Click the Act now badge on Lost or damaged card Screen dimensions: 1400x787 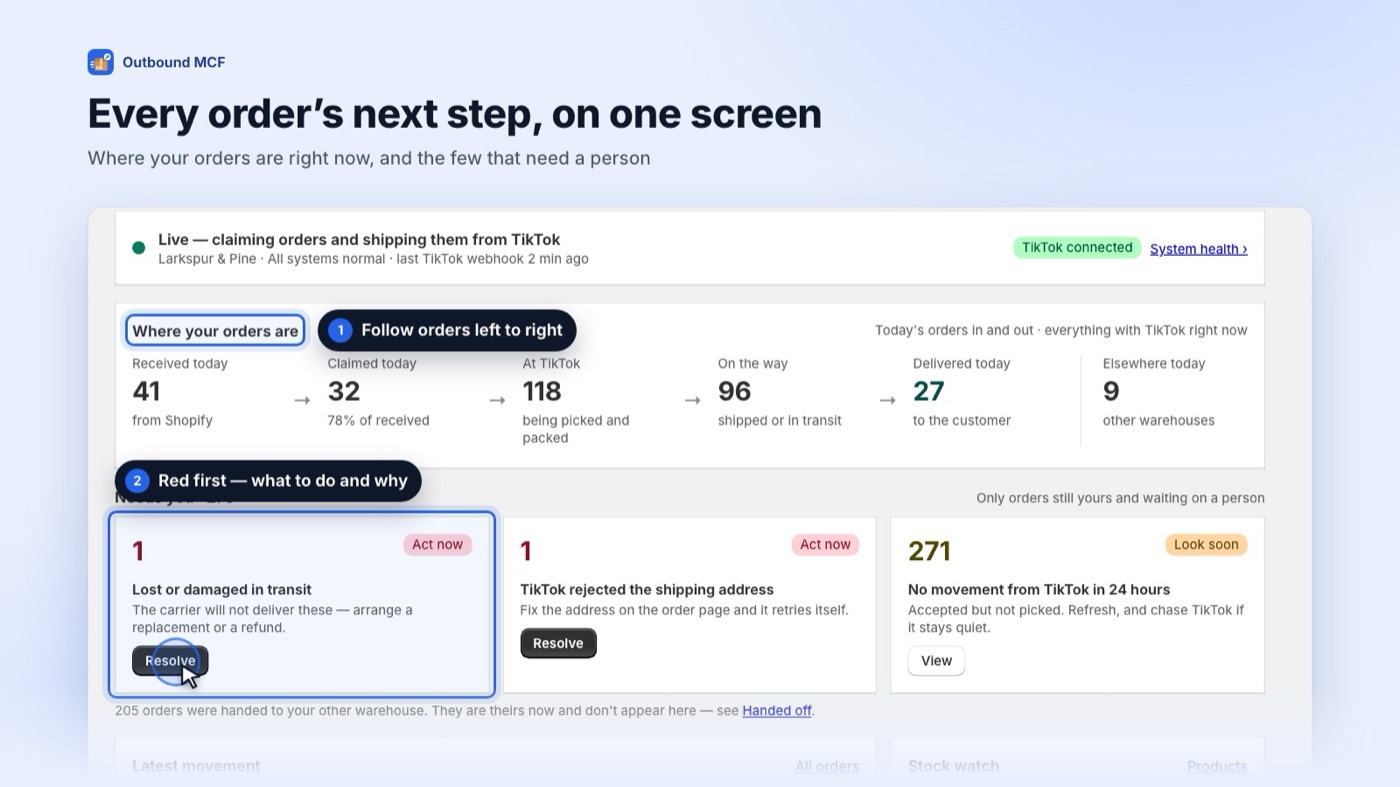point(437,545)
